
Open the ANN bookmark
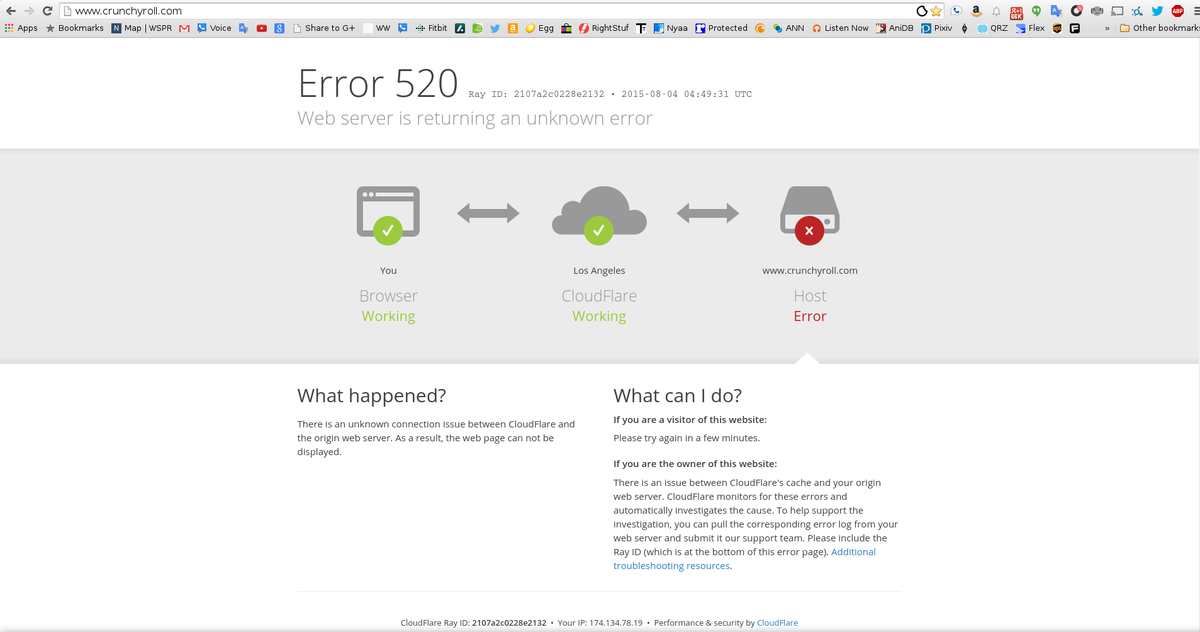click(x=788, y=28)
